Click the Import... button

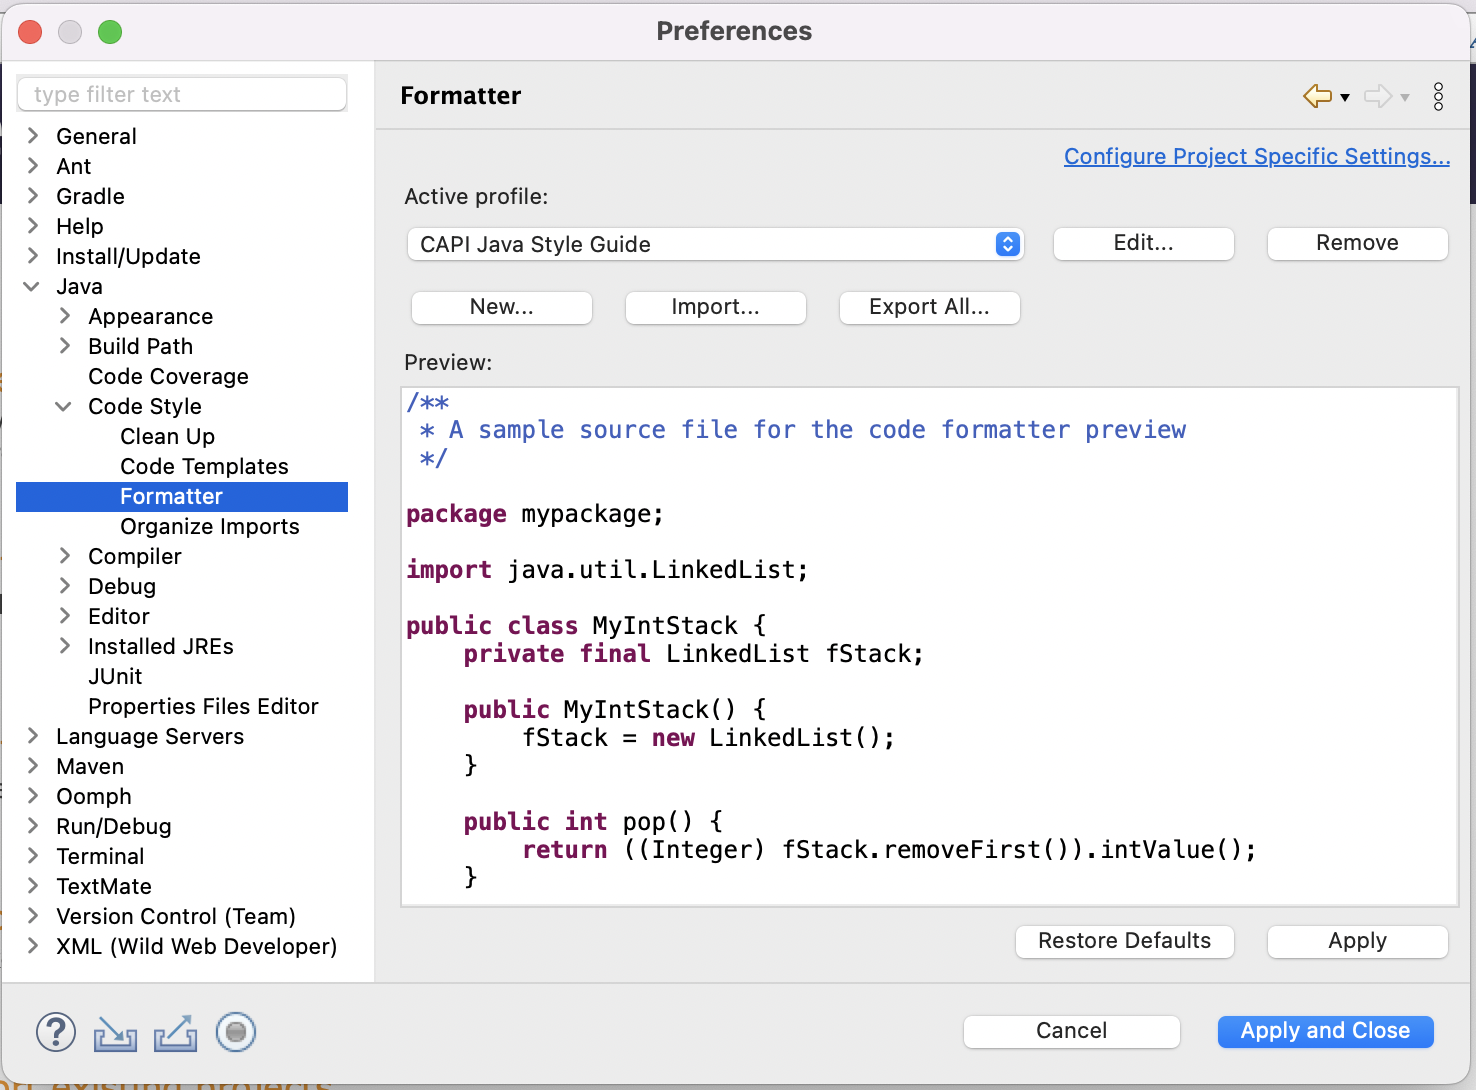(716, 307)
